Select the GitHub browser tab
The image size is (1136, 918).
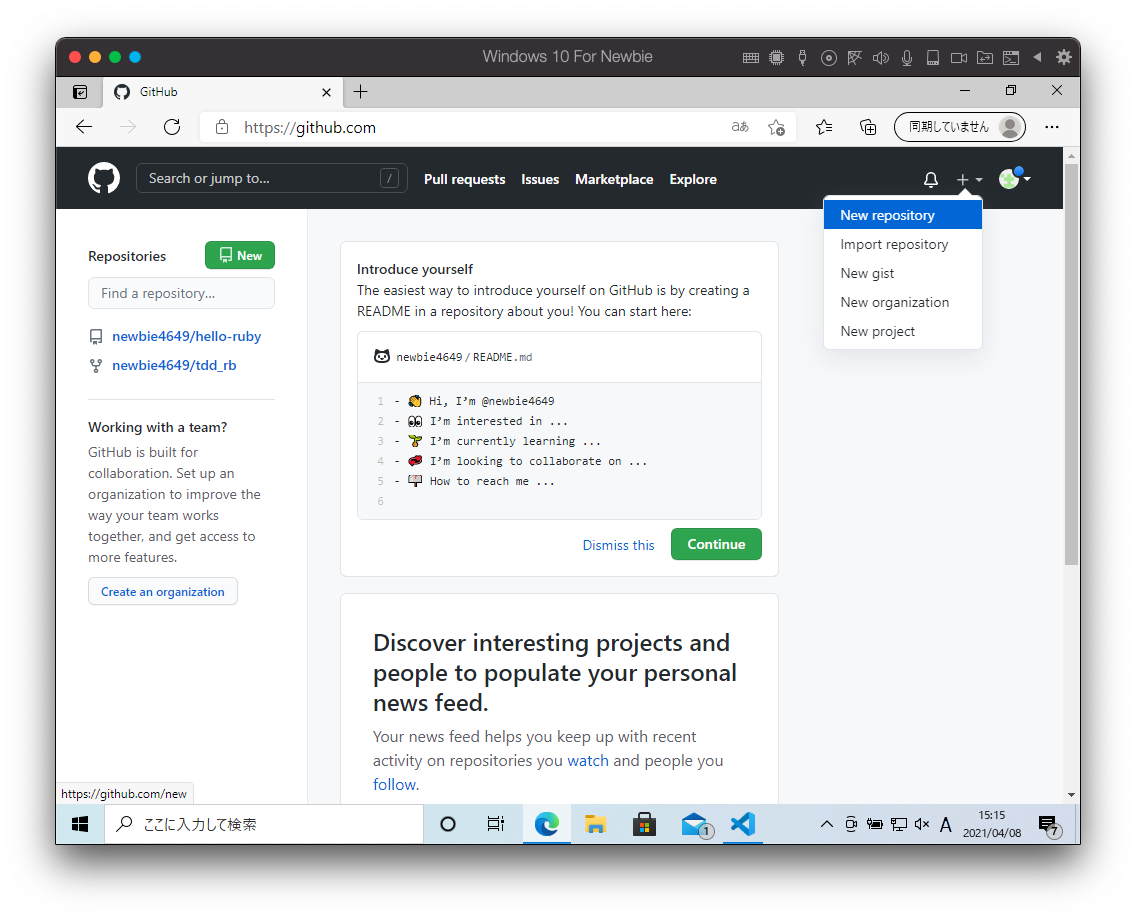click(222, 92)
